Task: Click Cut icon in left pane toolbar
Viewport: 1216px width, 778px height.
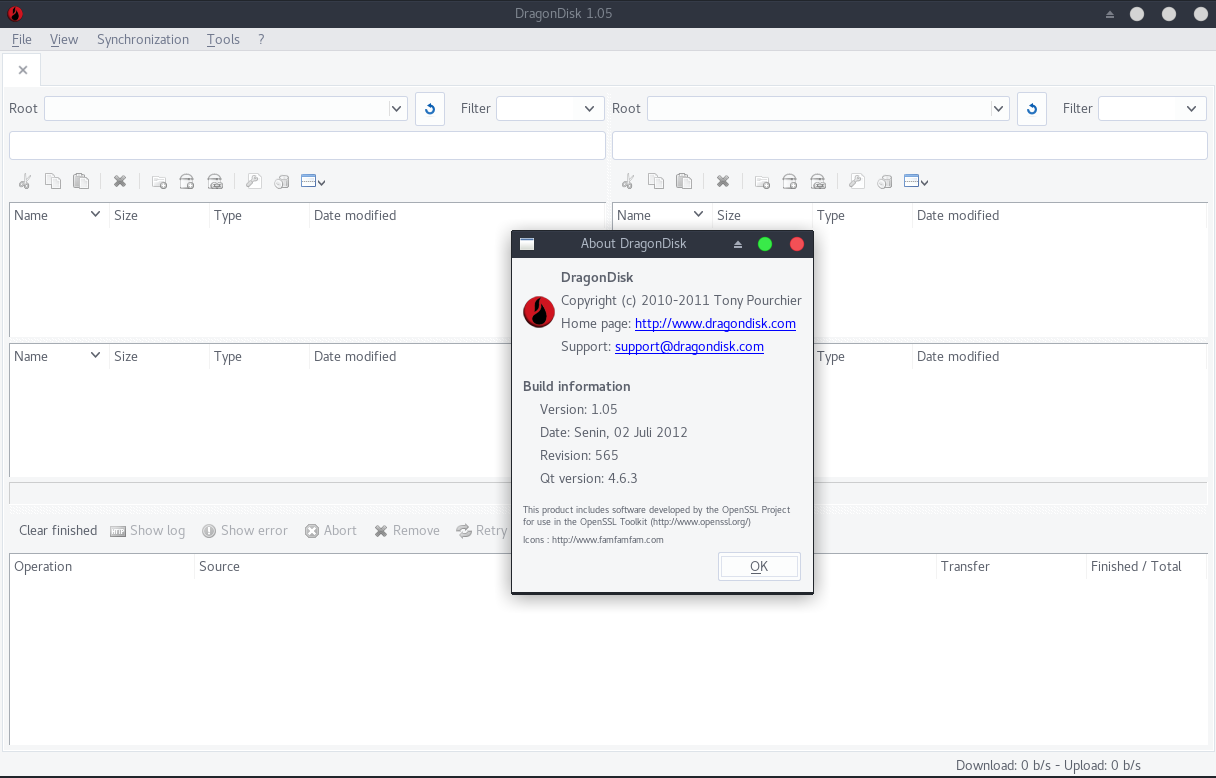Action: click(x=25, y=181)
